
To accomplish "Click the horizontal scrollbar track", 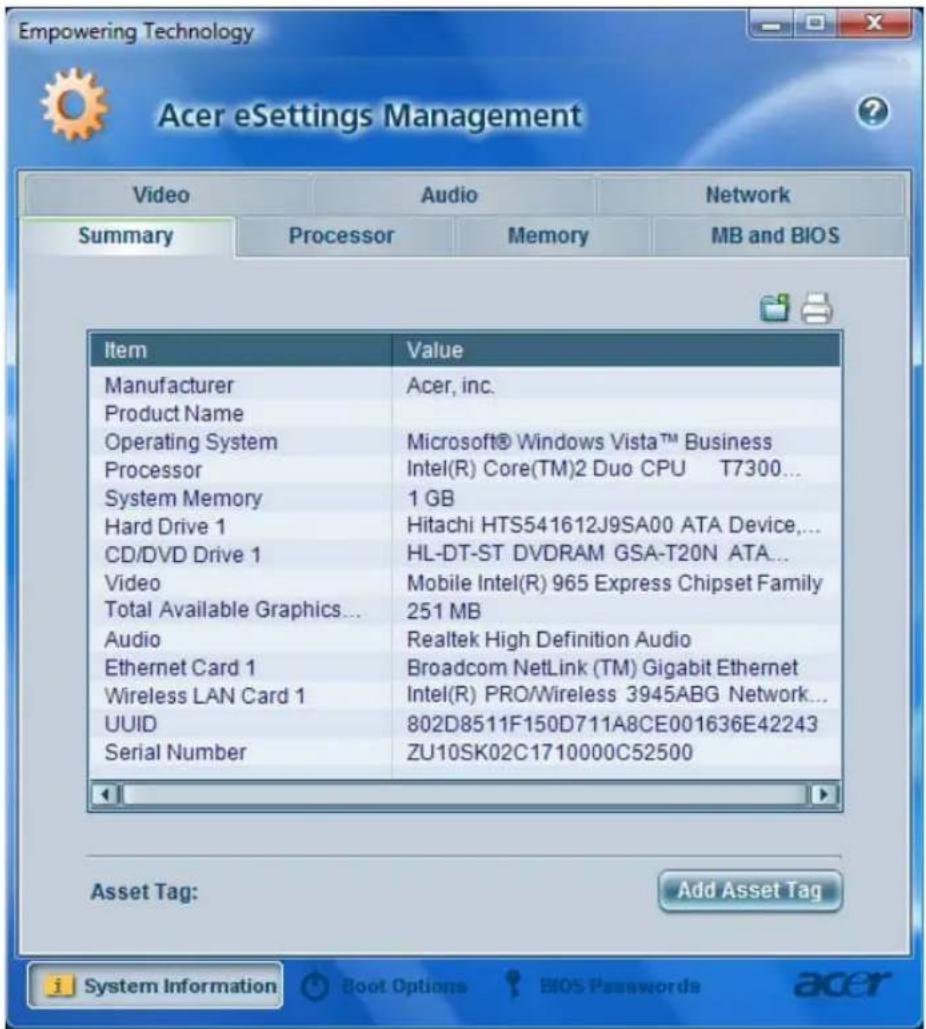I will pos(465,795).
